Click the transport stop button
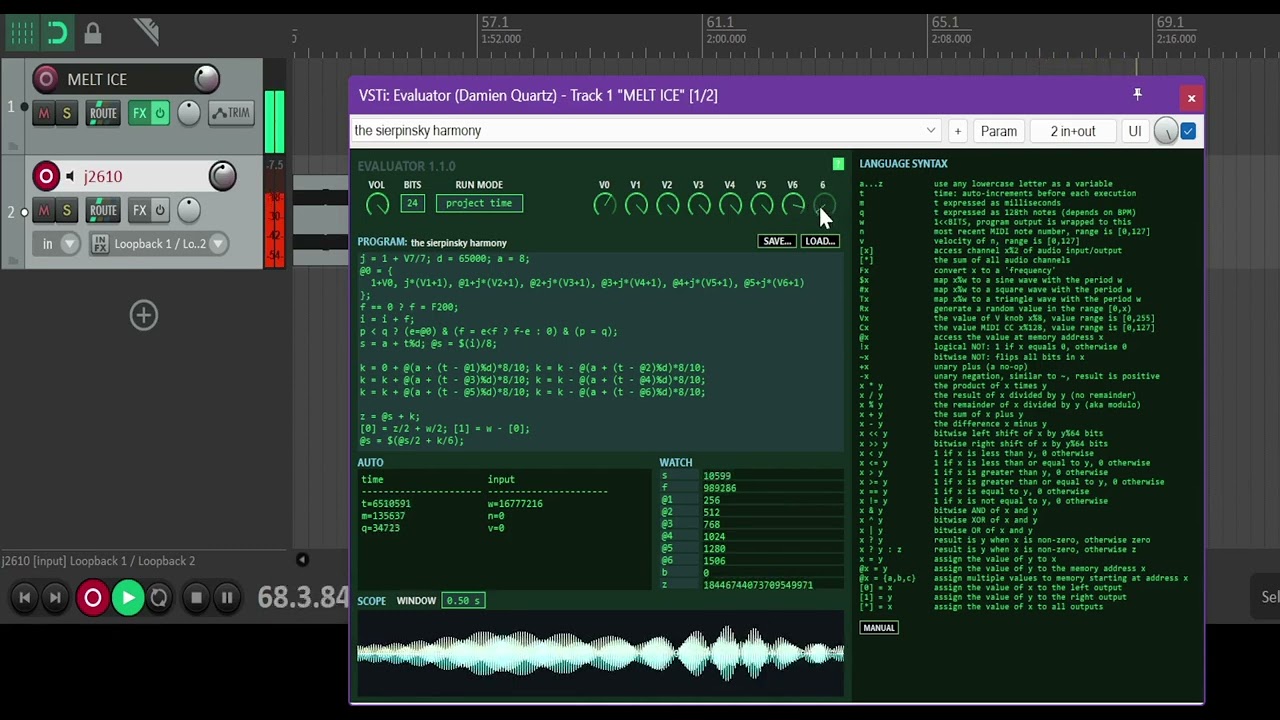The height and width of the screenshot is (720, 1280). point(196,598)
